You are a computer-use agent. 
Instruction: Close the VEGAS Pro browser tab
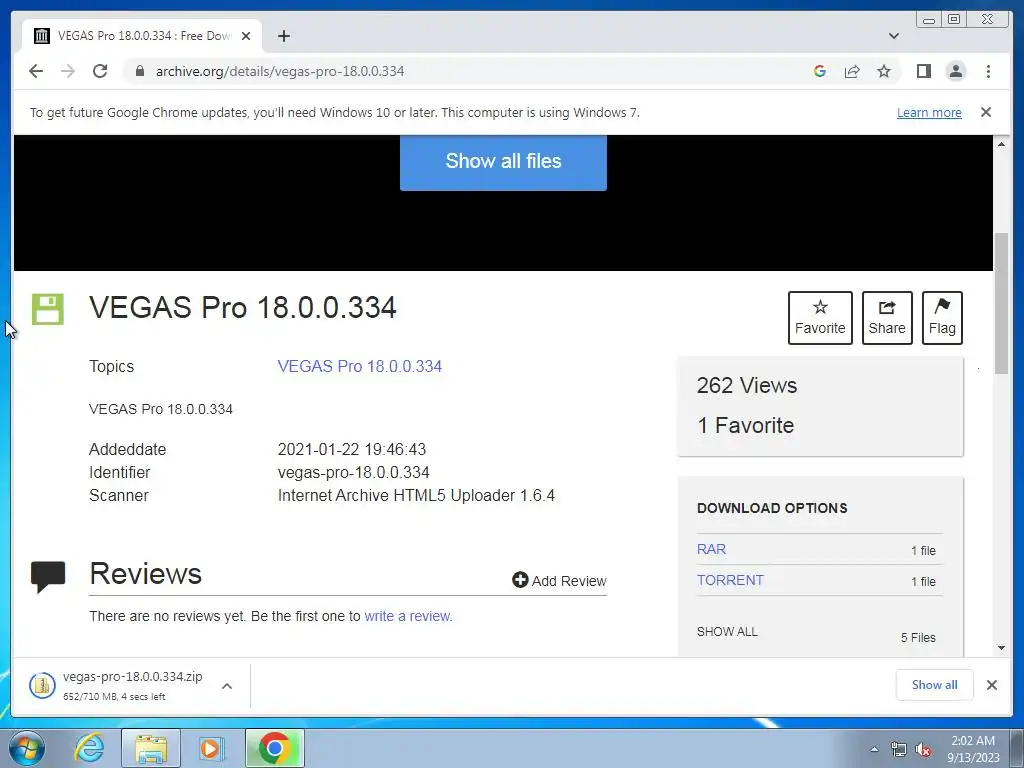[246, 36]
